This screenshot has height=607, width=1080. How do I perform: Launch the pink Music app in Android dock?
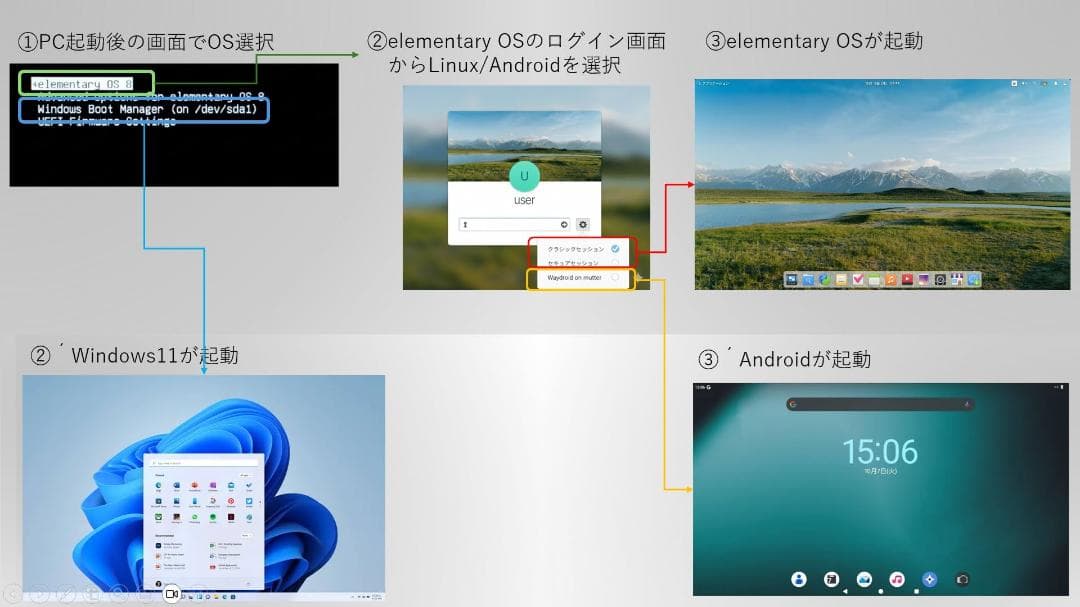coord(897,579)
